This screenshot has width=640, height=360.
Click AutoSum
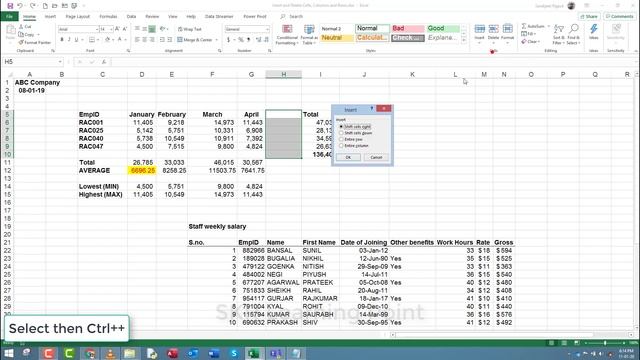pos(533,26)
